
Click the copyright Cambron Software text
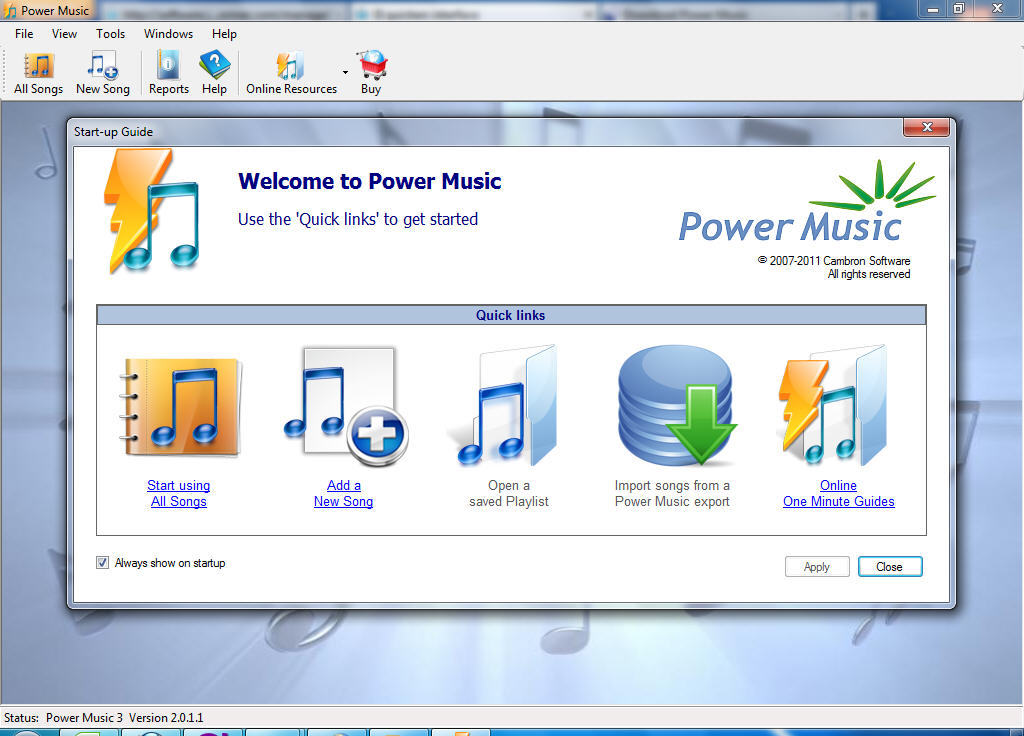[834, 267]
